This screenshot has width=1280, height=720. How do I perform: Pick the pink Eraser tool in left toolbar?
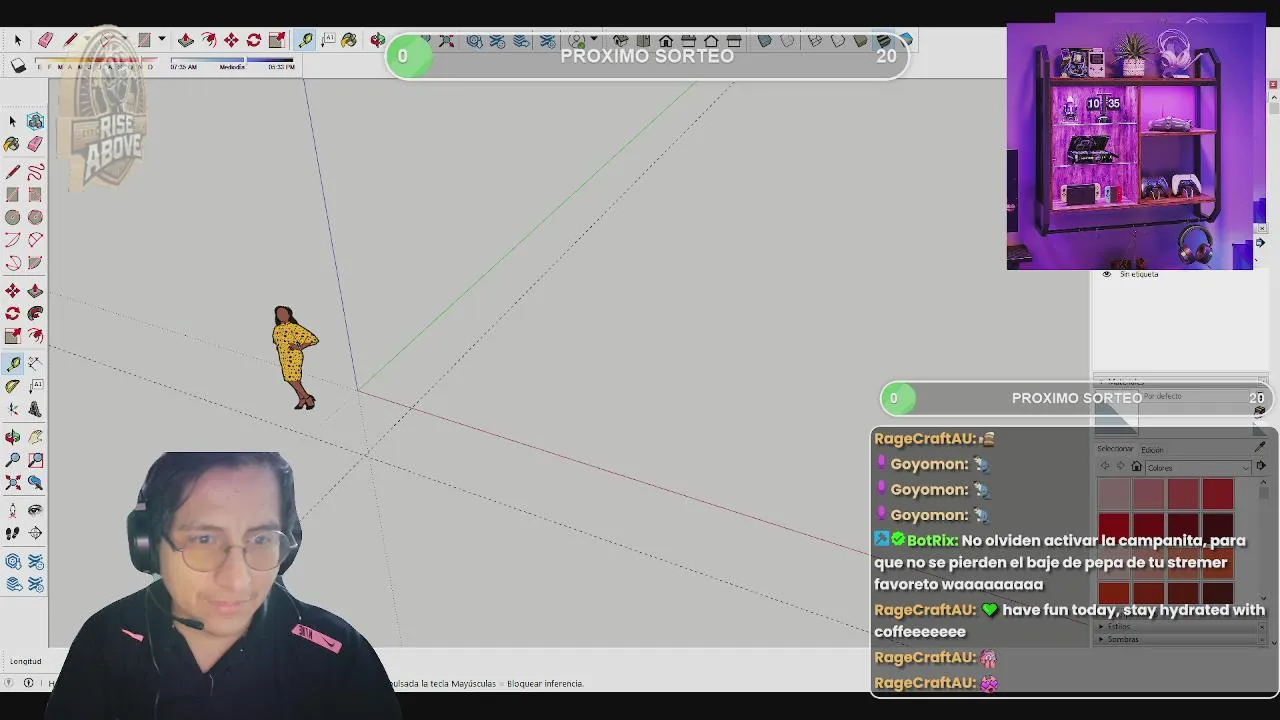pos(35,144)
